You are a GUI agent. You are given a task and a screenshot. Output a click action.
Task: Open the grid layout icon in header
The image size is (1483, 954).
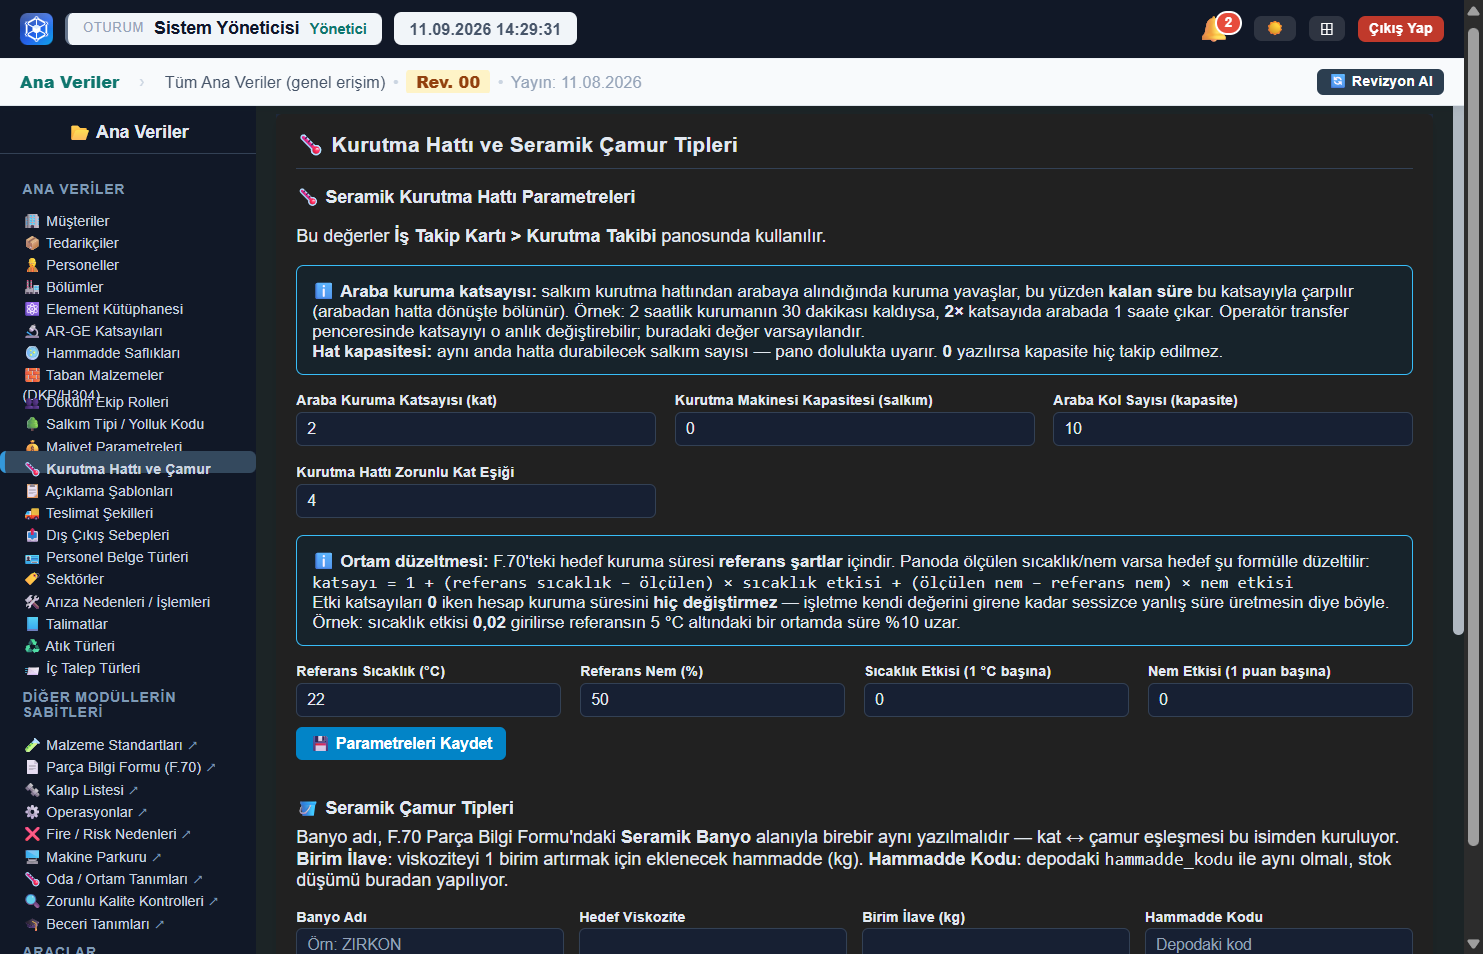[1326, 29]
